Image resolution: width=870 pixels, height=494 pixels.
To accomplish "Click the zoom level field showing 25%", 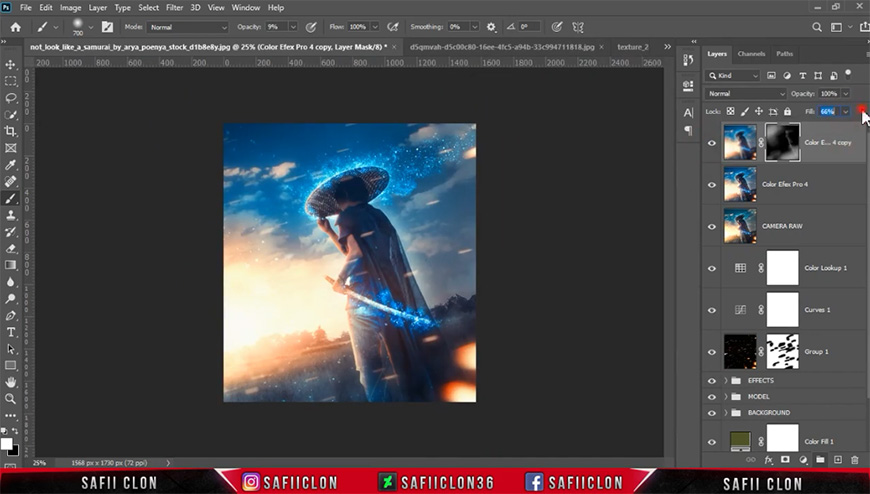I will coord(39,462).
